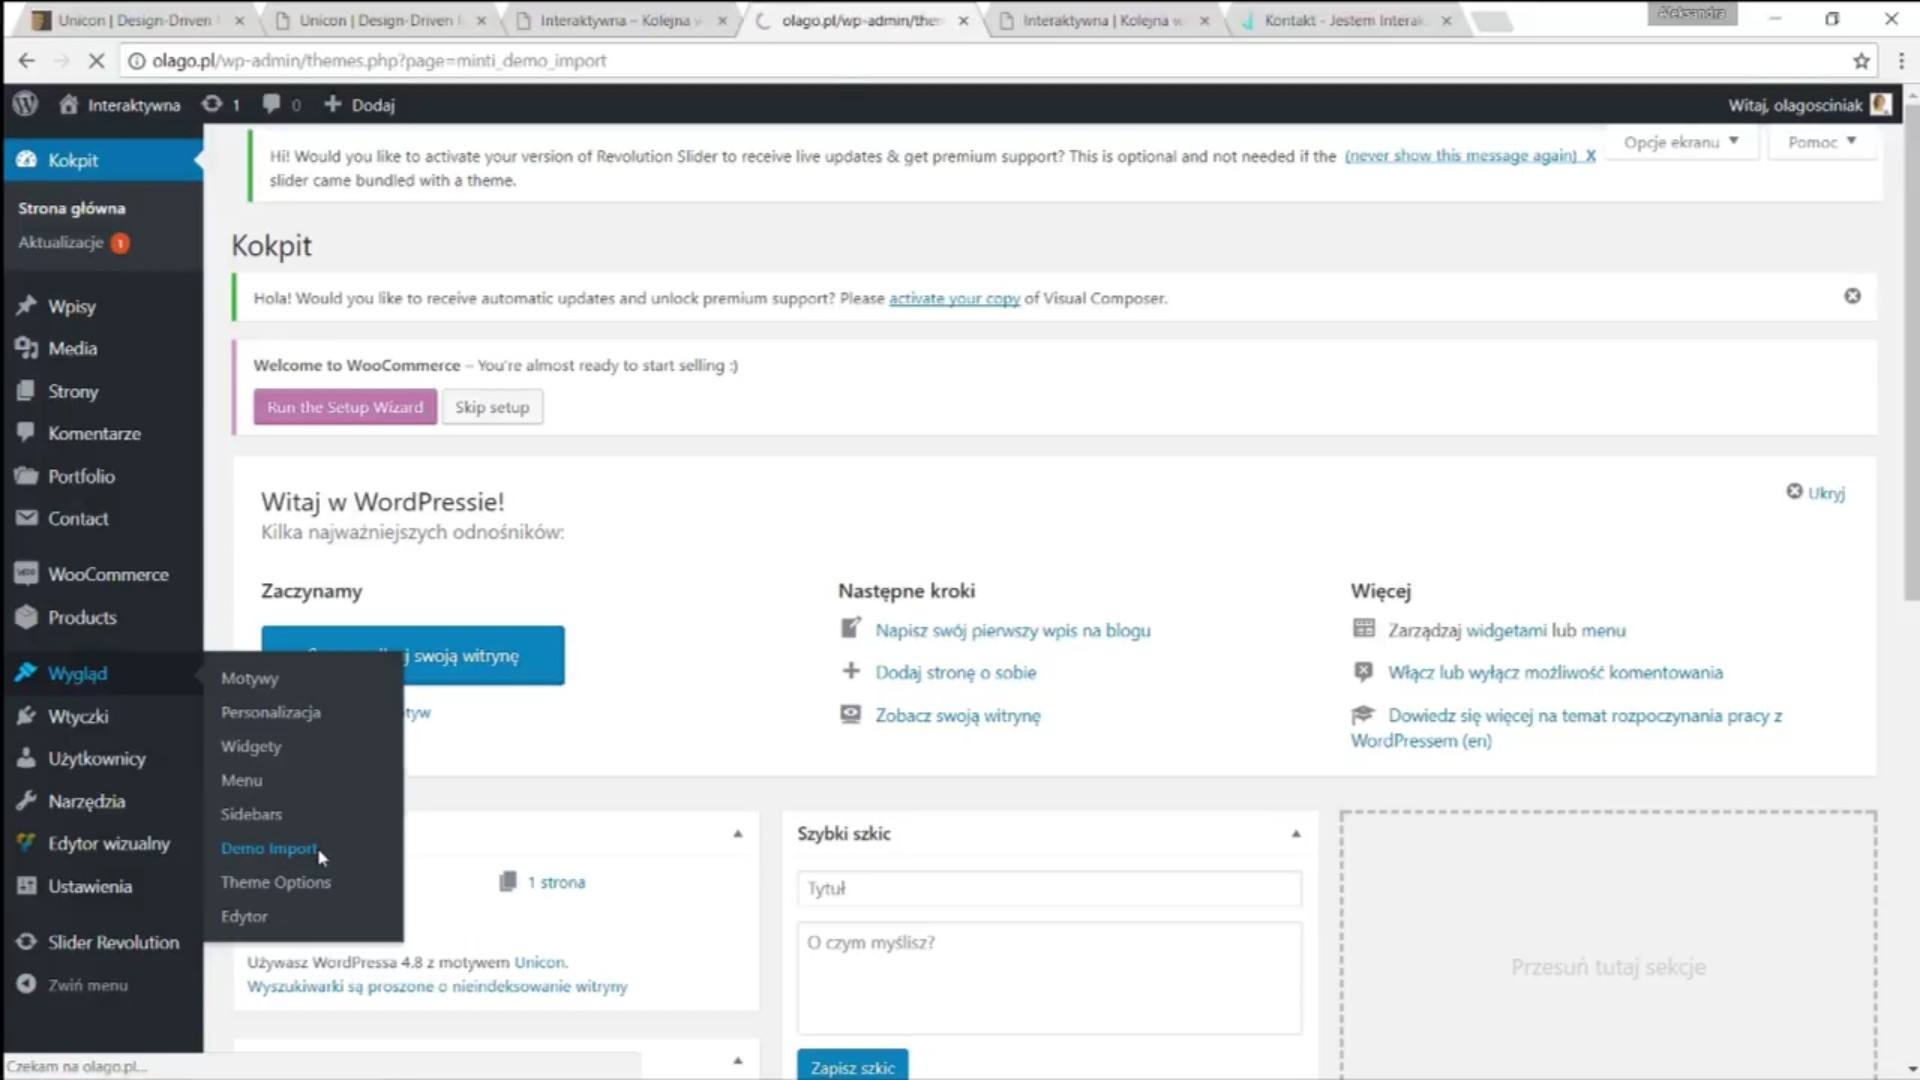Screen dimensions: 1920x1080
Task: Bookmark this page with the star icon
Action: point(1861,61)
